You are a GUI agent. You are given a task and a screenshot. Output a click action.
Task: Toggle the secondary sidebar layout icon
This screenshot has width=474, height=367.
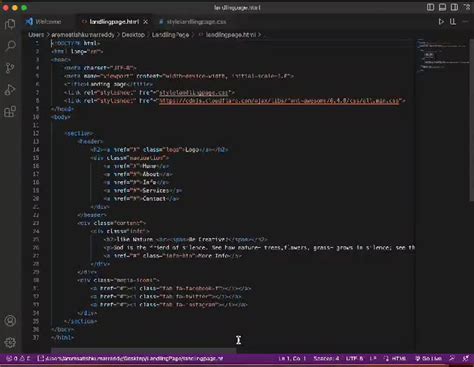(454, 7)
